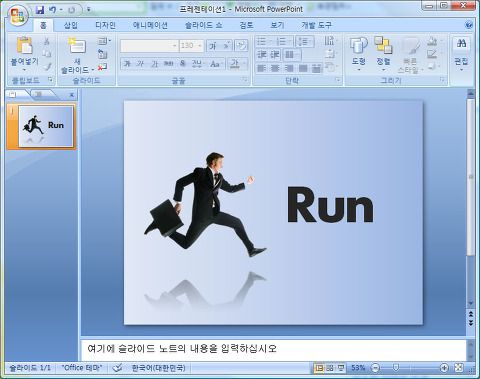Open the 검토 ribbon tab
Image resolution: width=480 pixels, height=379 pixels.
[x=246, y=25]
